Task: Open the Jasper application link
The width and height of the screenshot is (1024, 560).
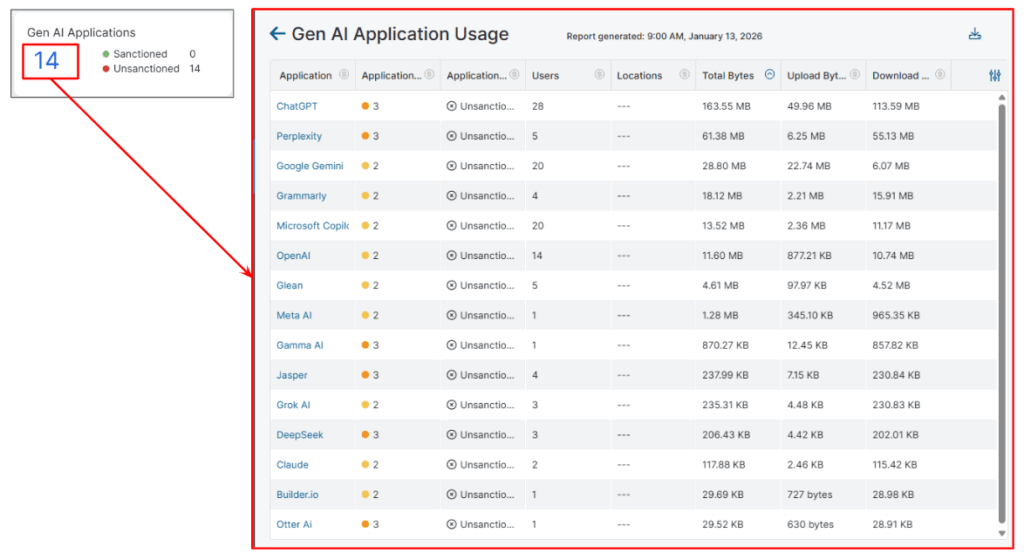Action: [291, 375]
